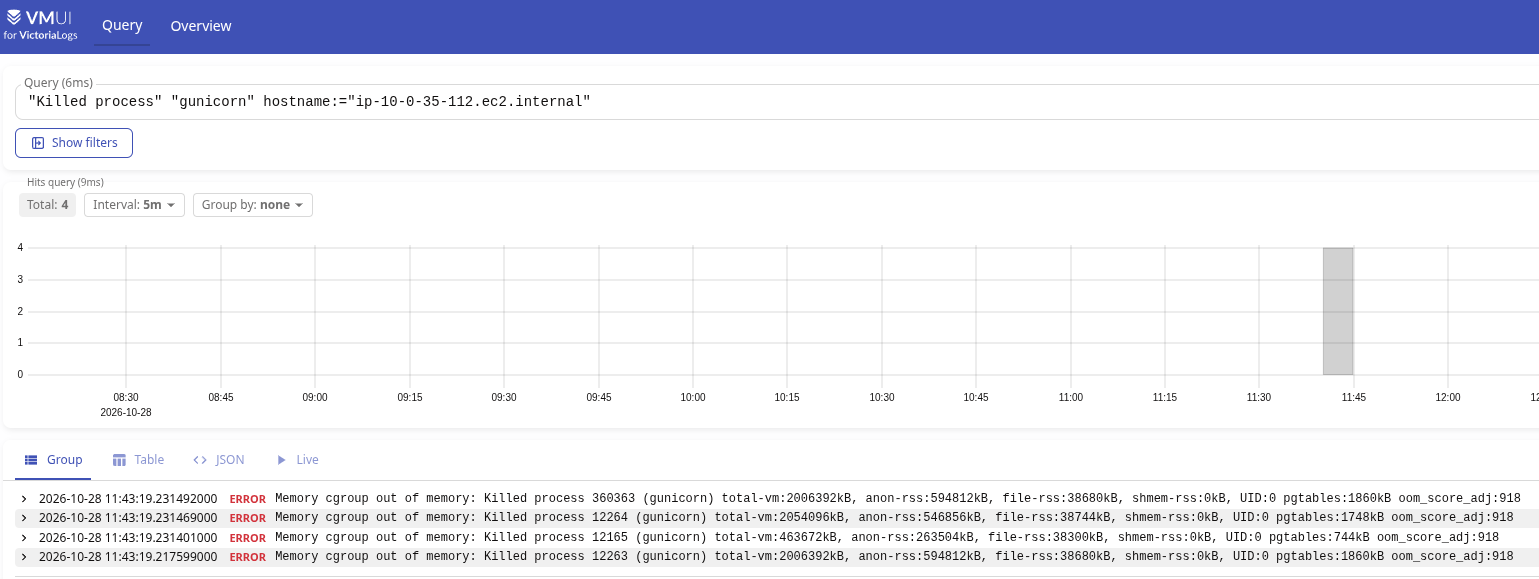
Task: Click the 08:30 2026-10-28 axis label
Action: point(126,404)
